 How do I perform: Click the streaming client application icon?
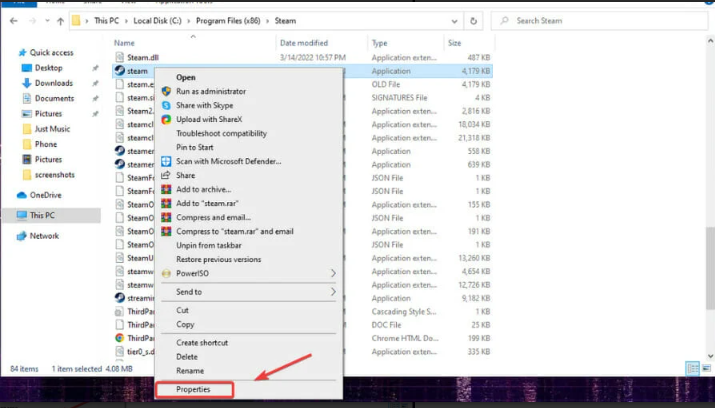click(119, 298)
